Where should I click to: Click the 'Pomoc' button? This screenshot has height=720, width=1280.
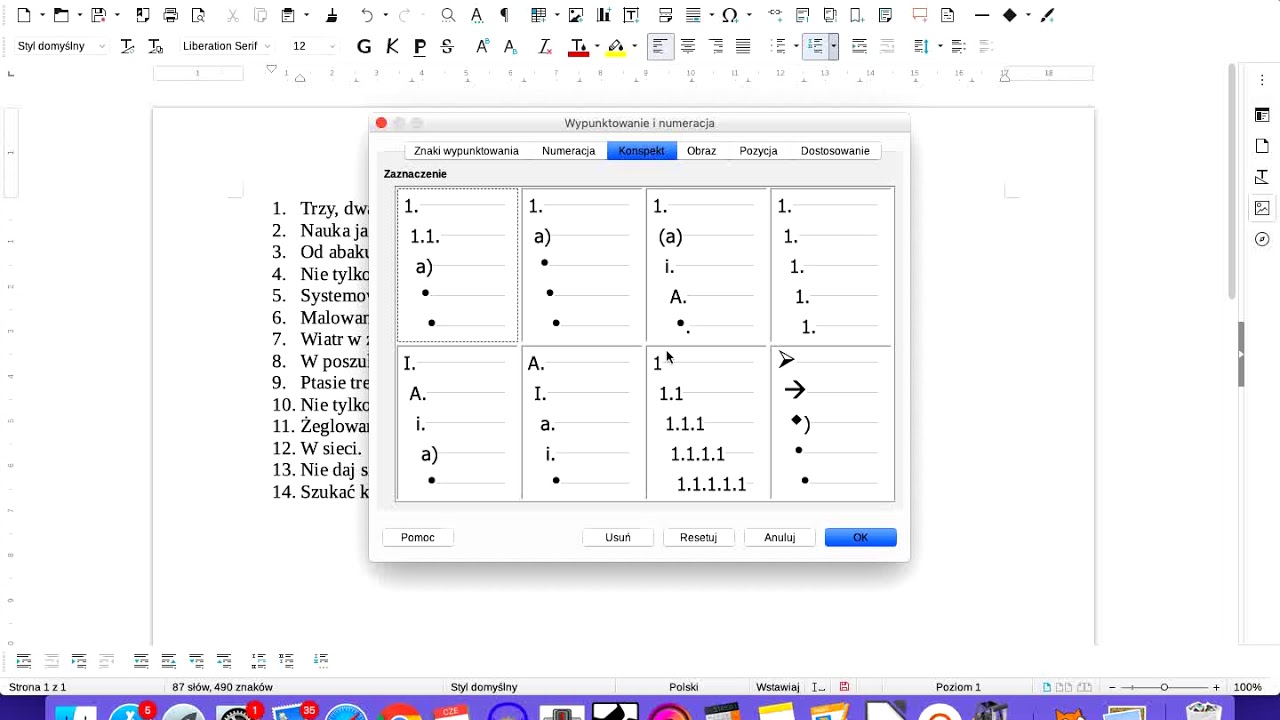(418, 537)
